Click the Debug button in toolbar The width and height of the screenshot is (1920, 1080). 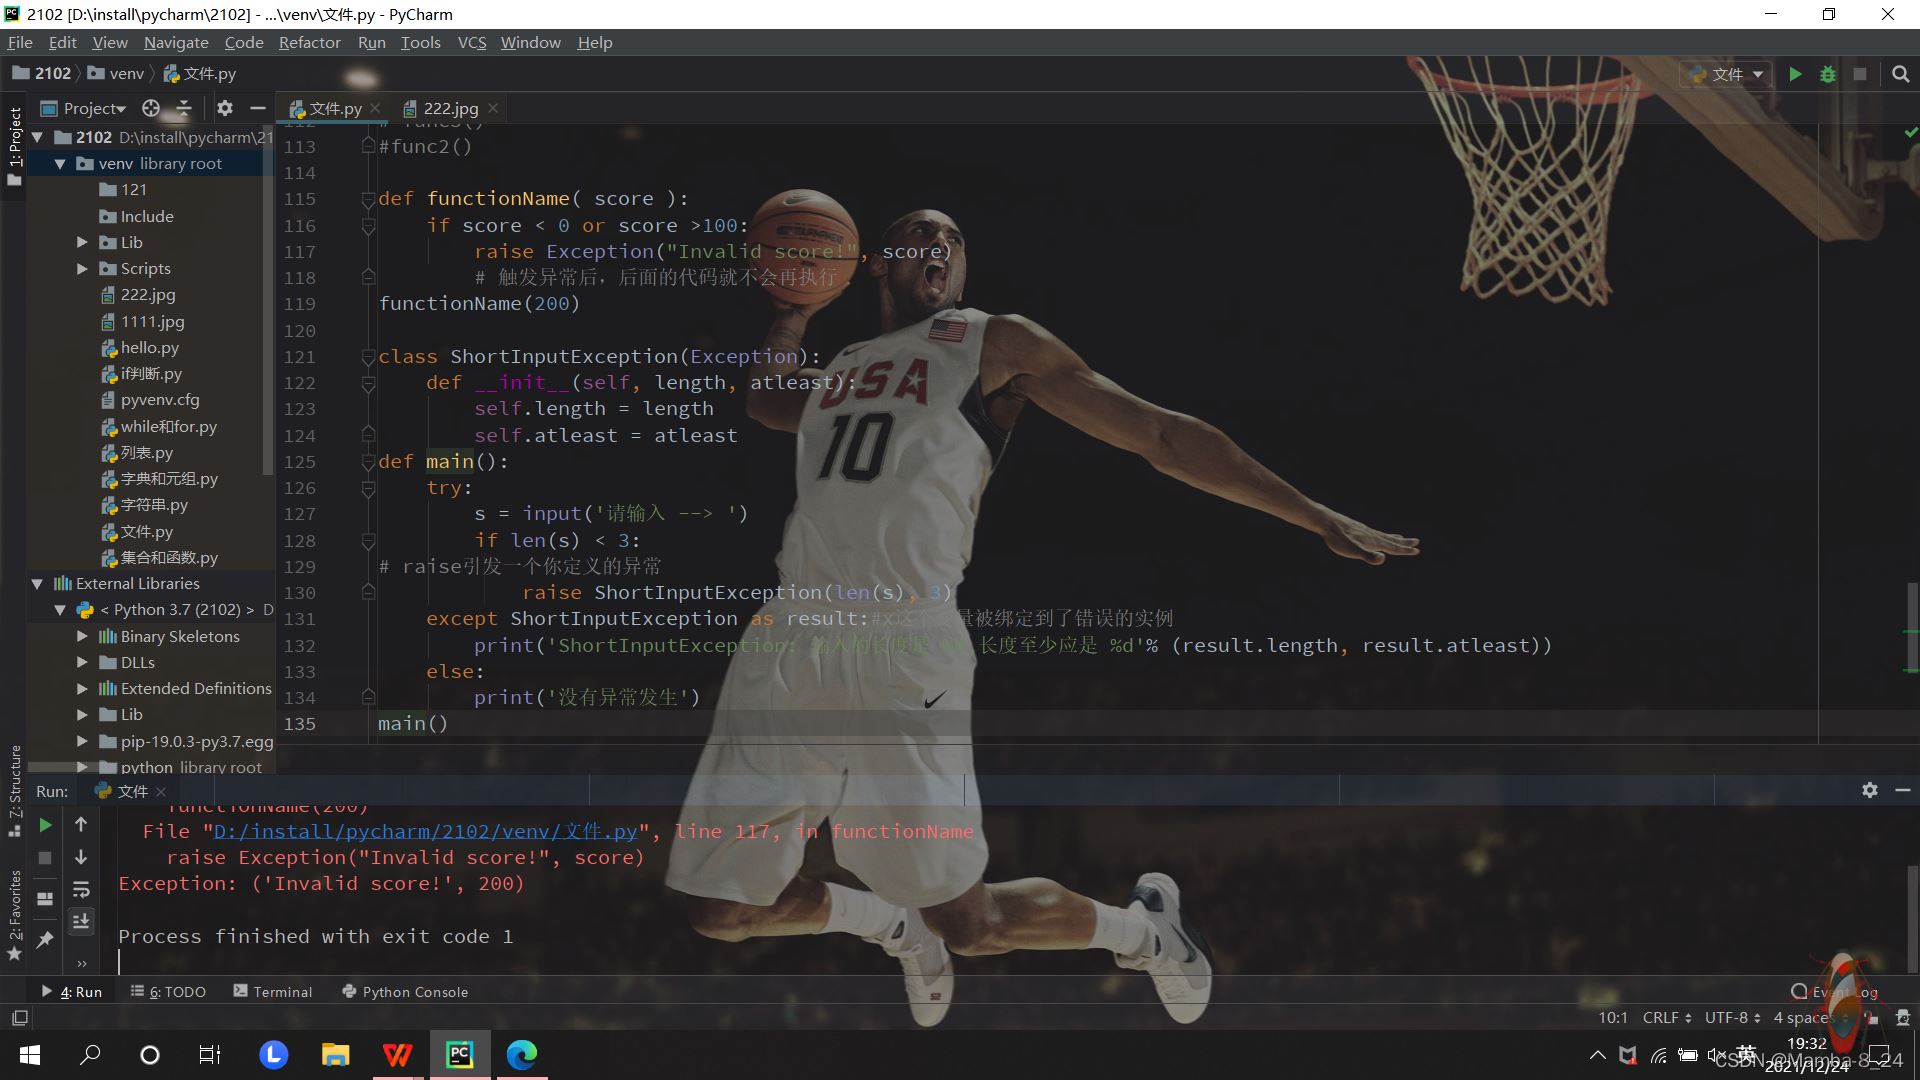(1828, 73)
